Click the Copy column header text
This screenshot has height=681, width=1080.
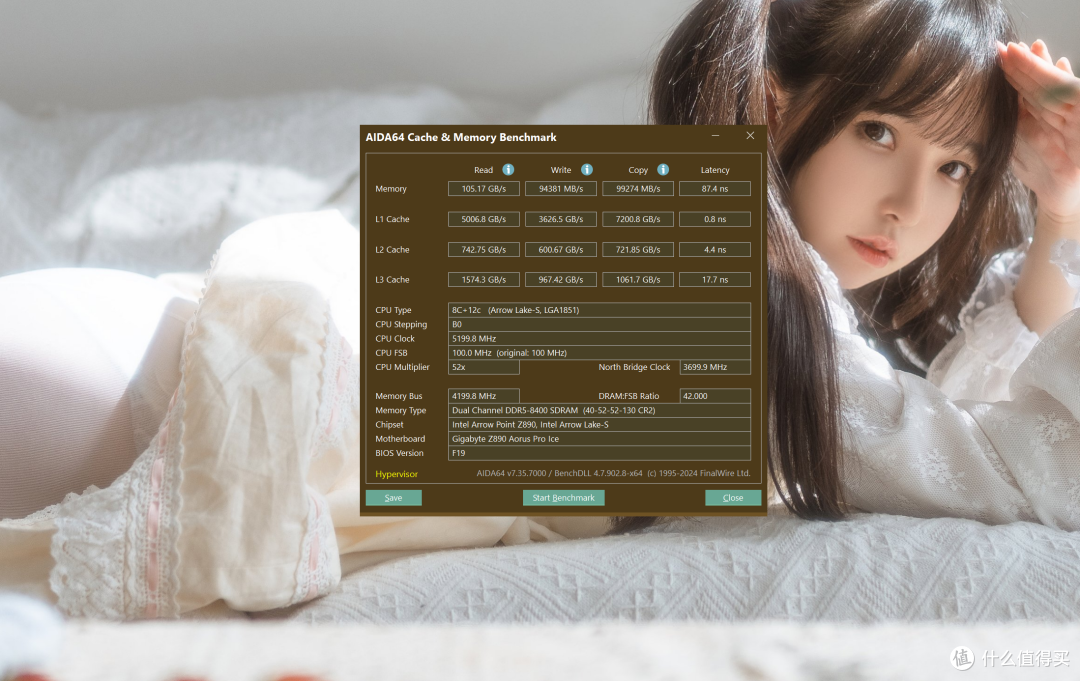coord(638,170)
